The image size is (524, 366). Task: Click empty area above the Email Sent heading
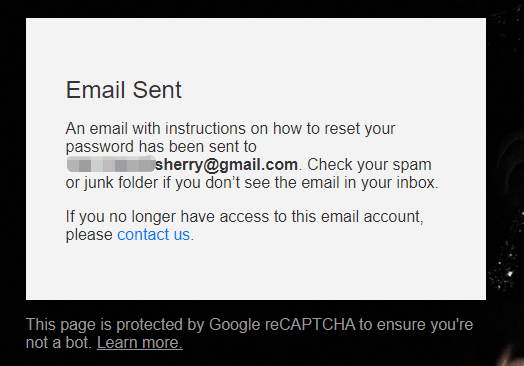pos(256,47)
